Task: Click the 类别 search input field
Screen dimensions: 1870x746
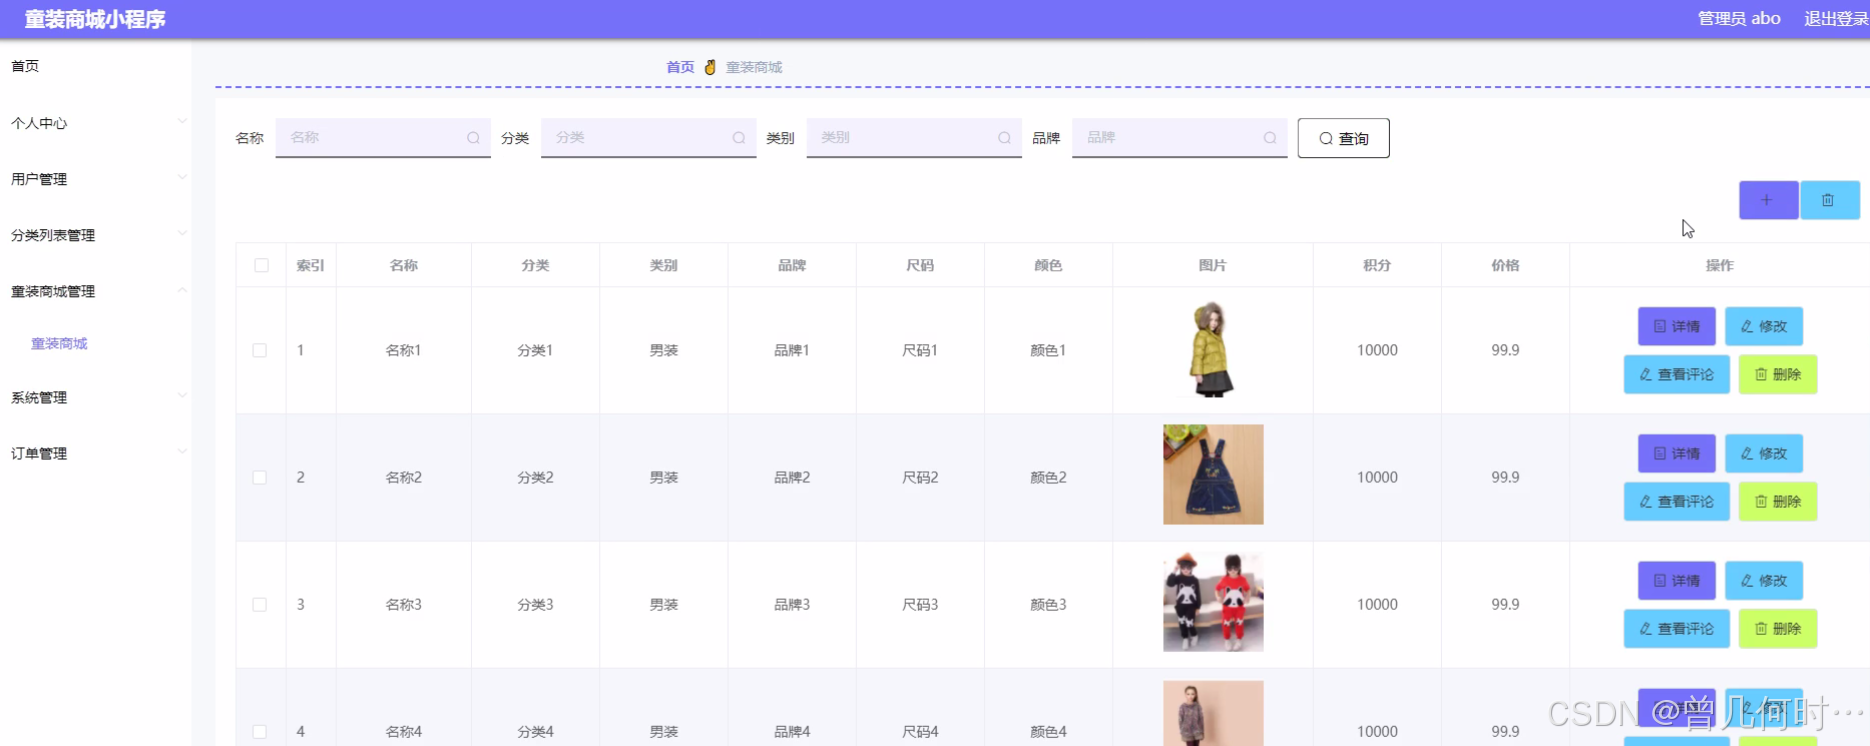Action: [x=914, y=138]
